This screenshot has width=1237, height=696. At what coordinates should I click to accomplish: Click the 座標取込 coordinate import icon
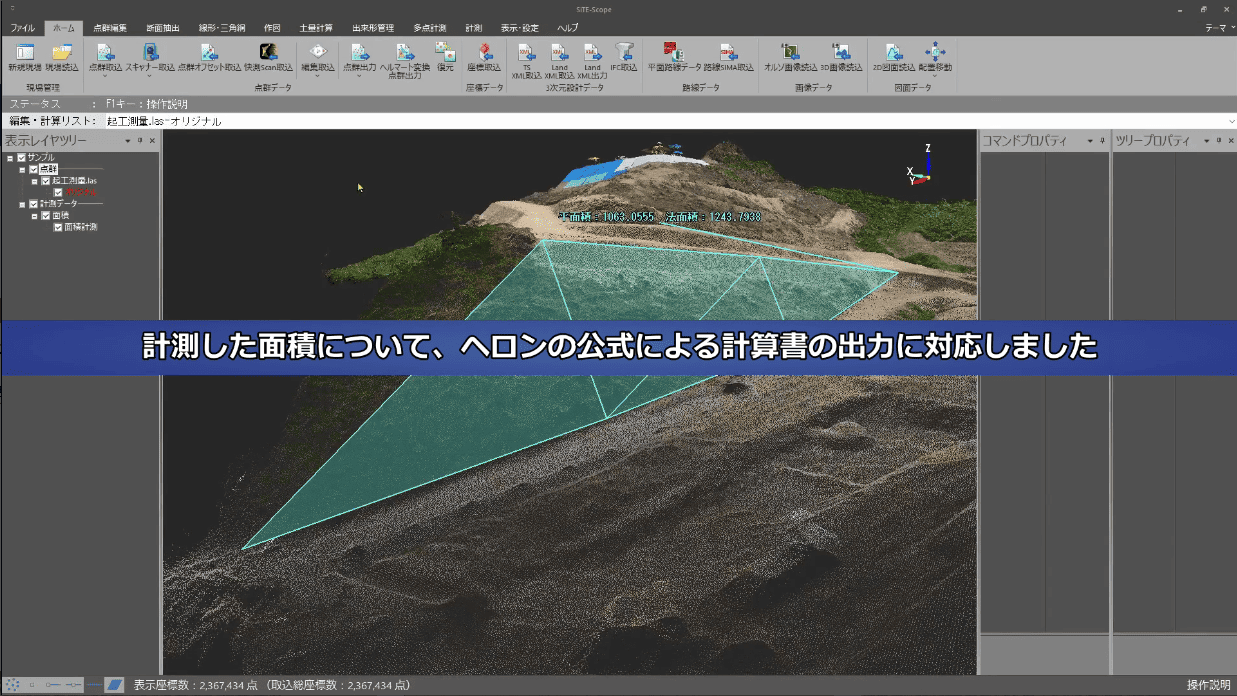484,52
